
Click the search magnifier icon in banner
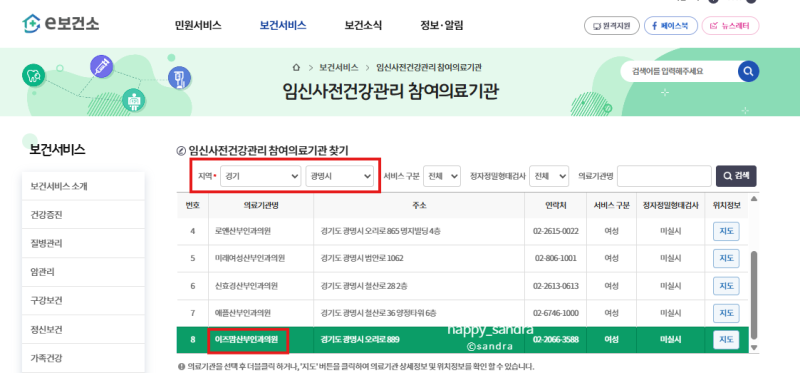click(x=748, y=71)
